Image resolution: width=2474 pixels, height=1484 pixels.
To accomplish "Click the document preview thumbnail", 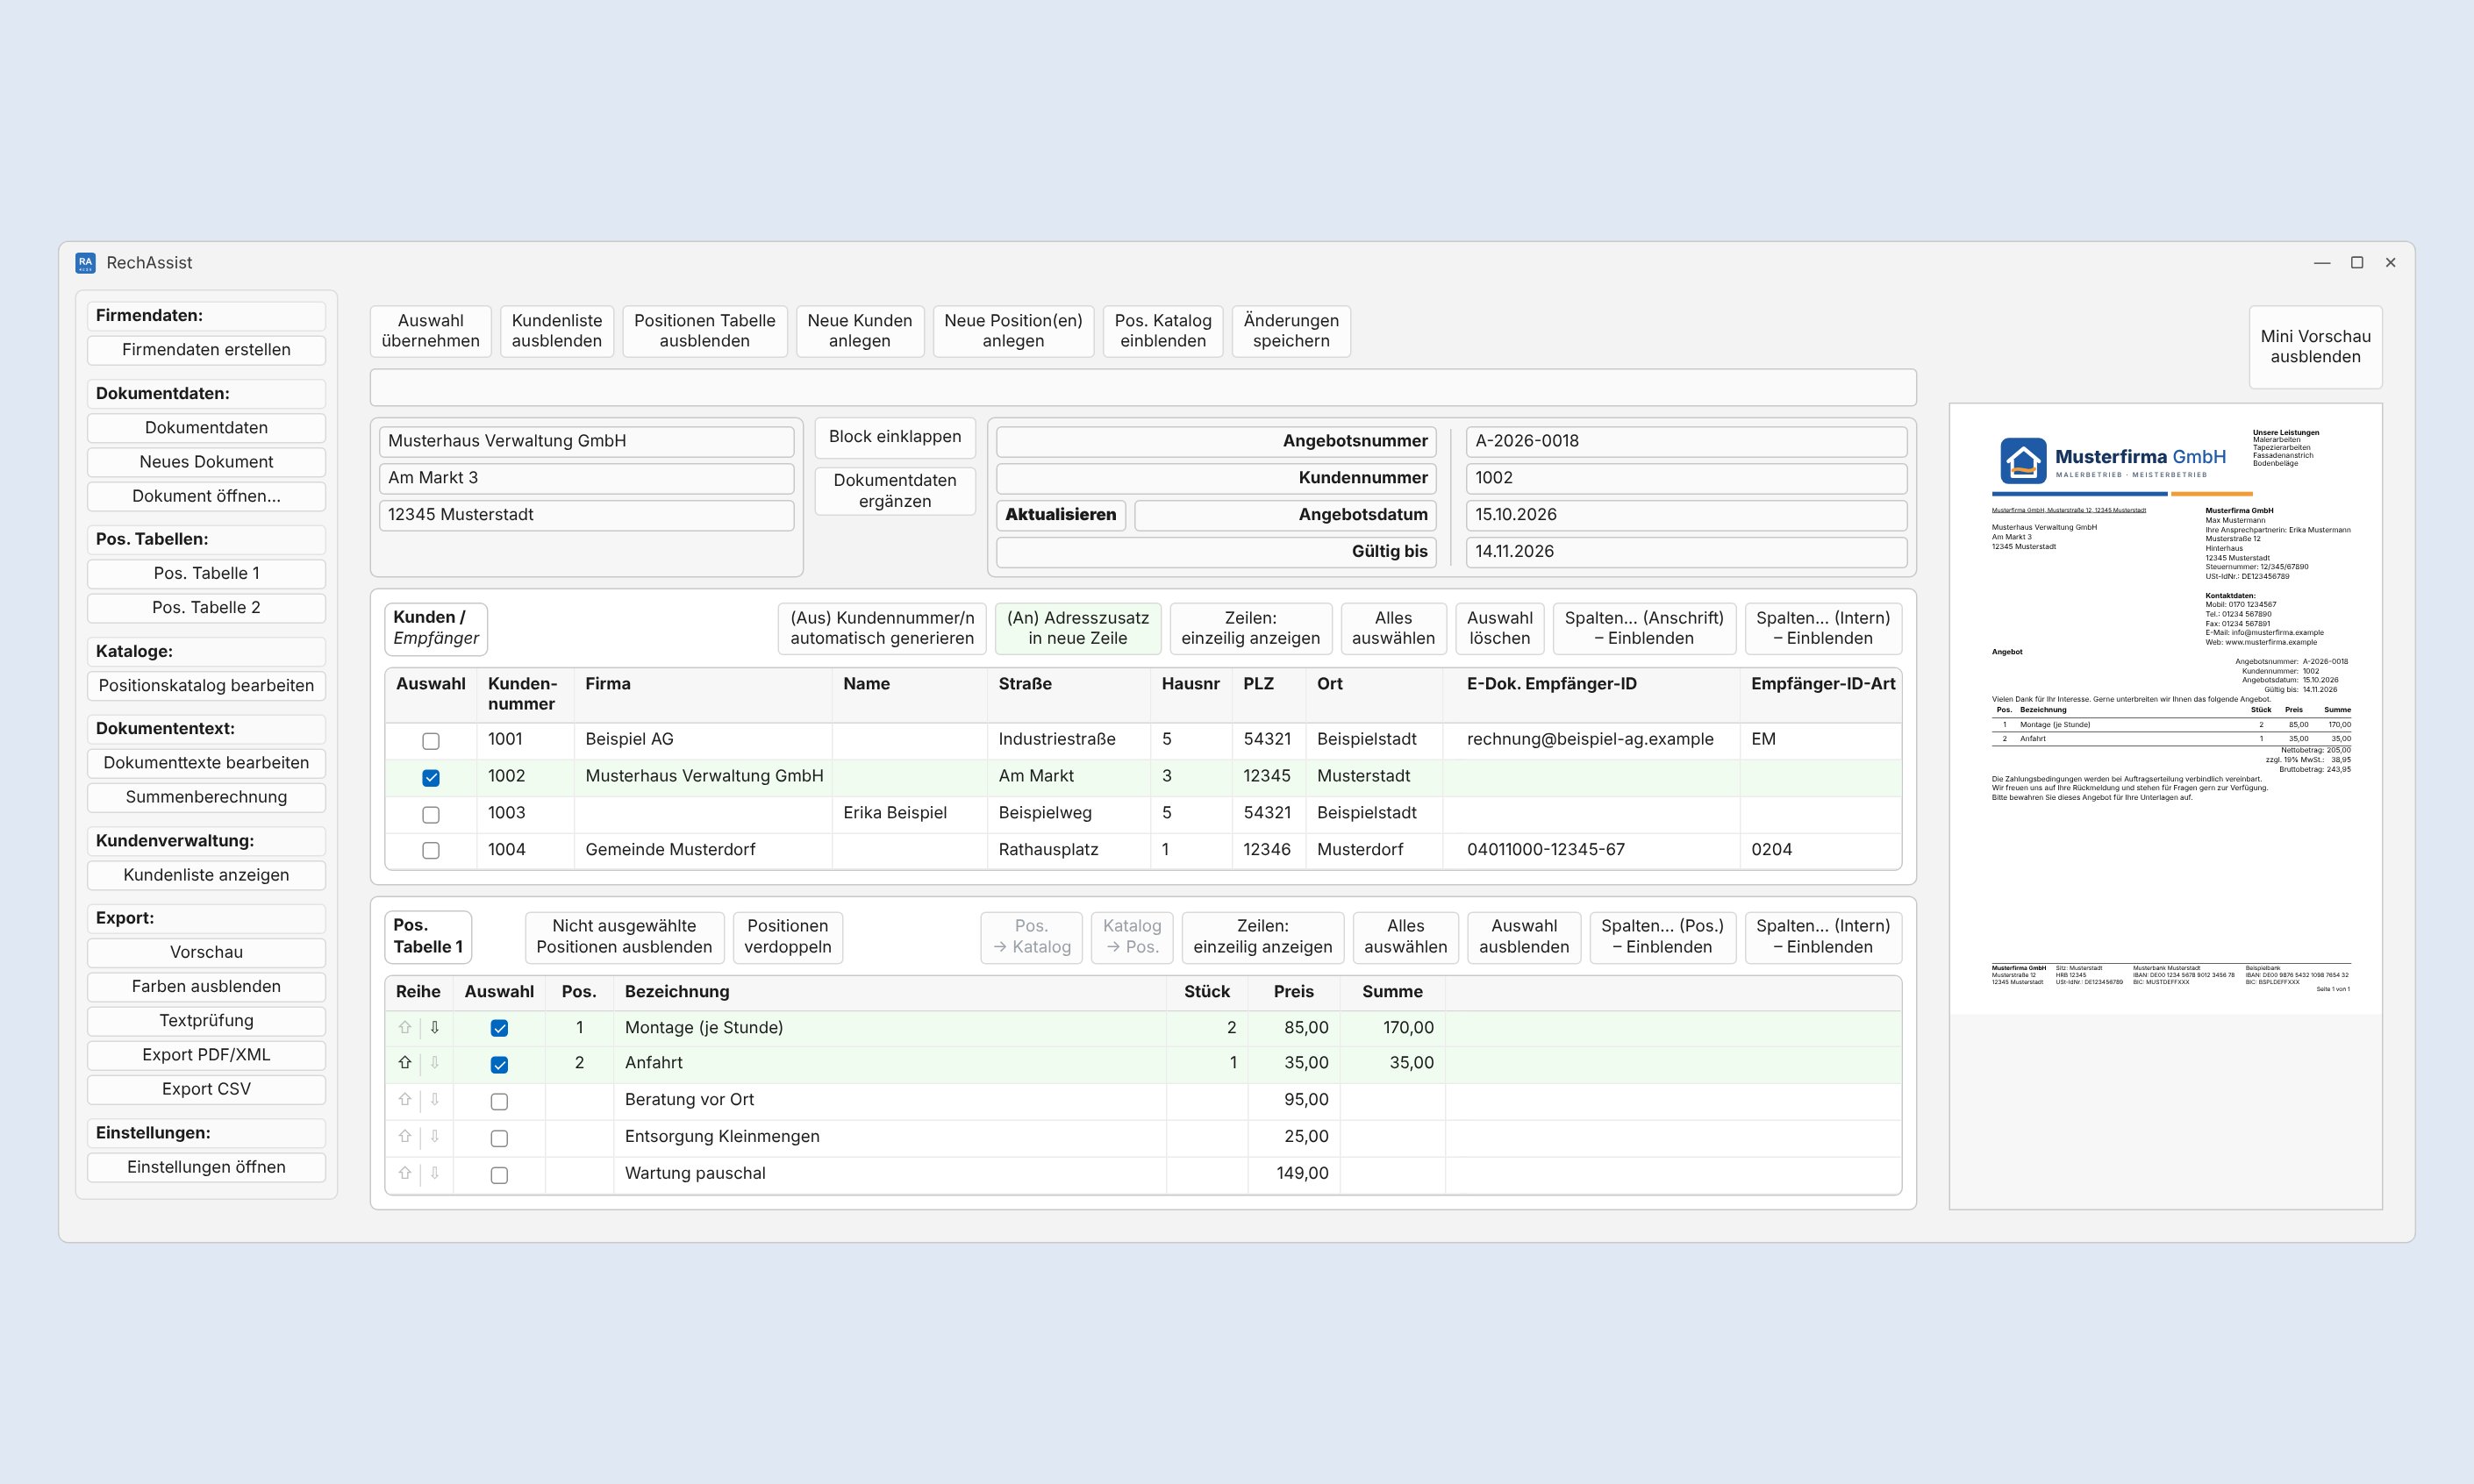I will coord(2166,709).
